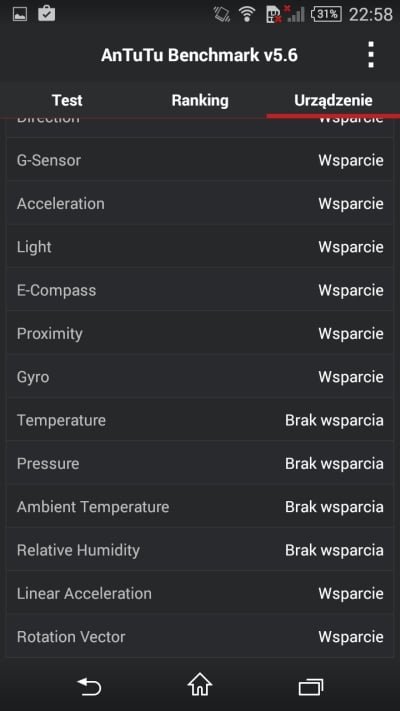Select the G-Sensor row

tap(200, 160)
